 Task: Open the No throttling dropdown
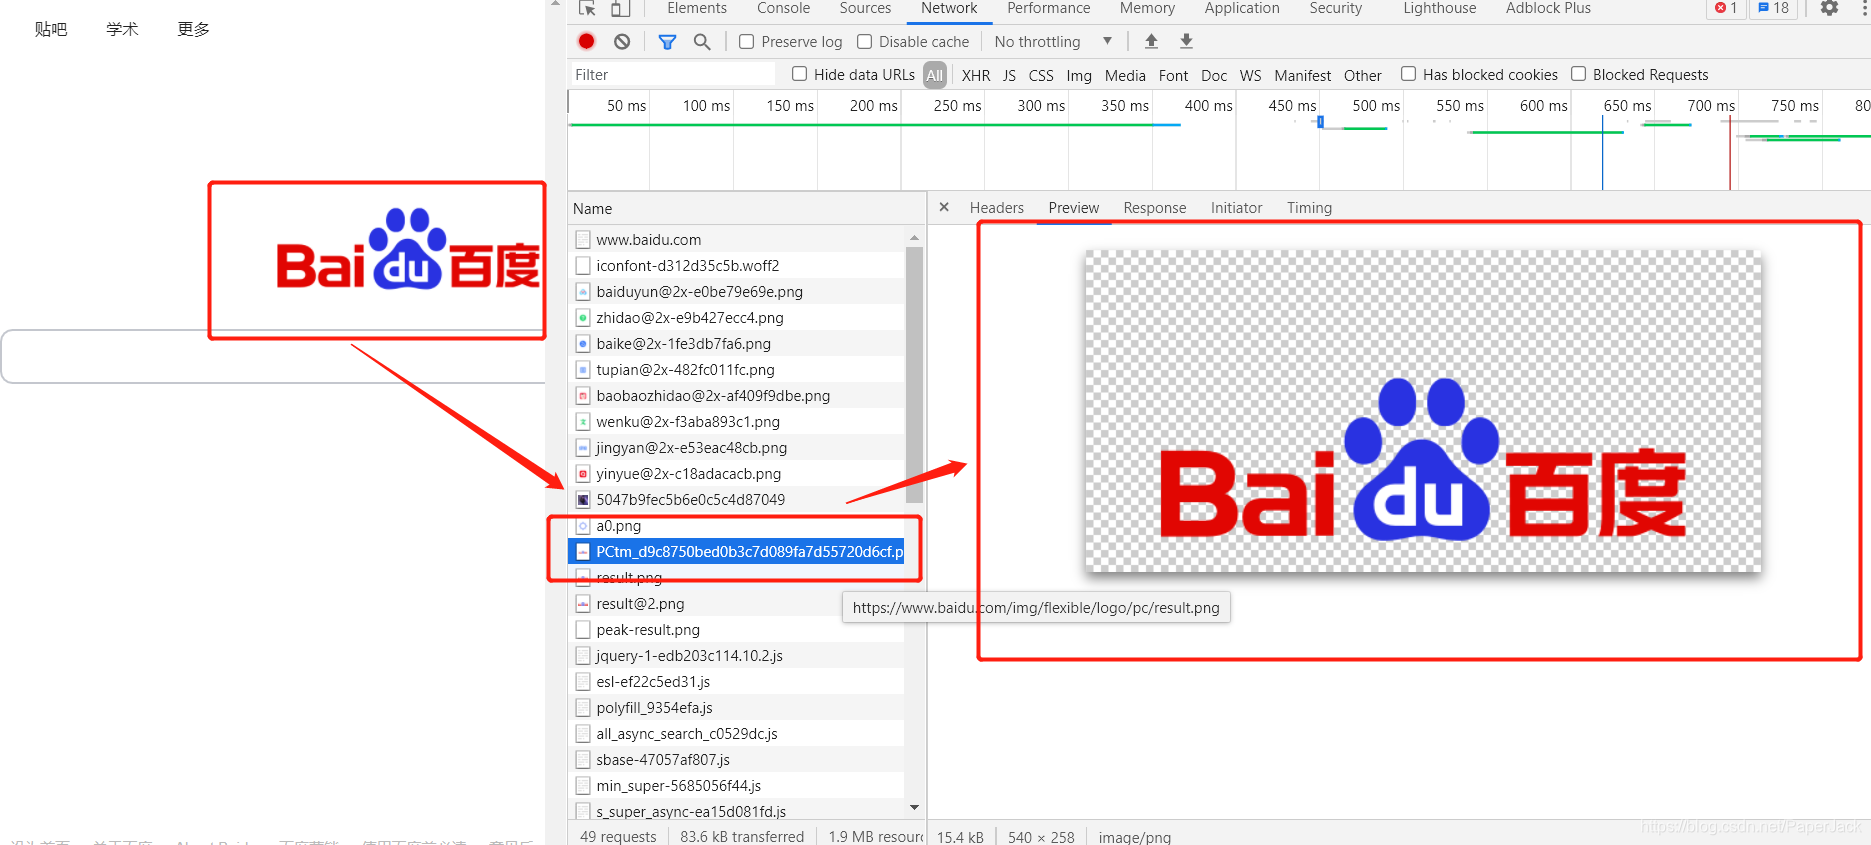(x=1053, y=41)
